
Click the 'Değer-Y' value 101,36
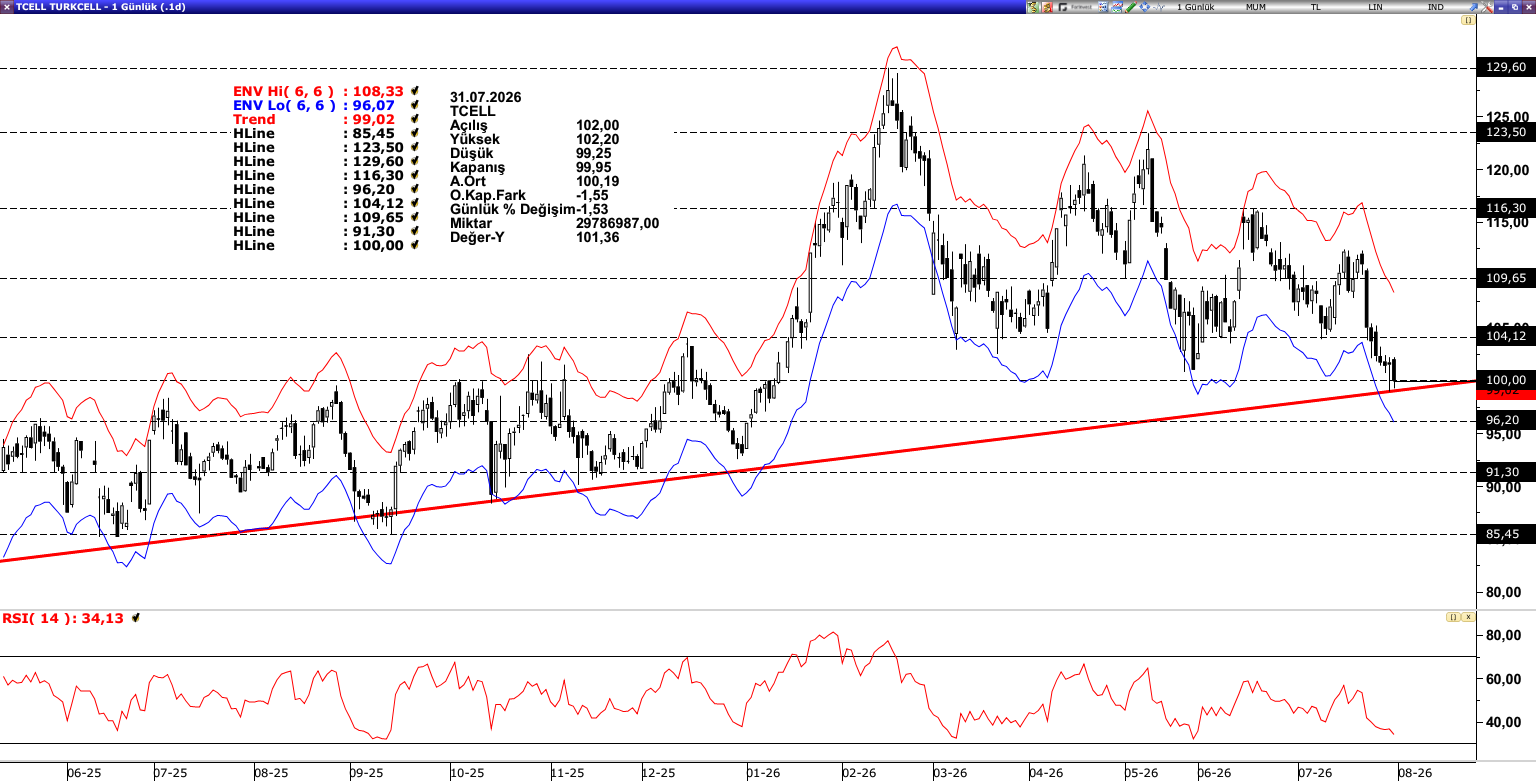click(x=598, y=237)
